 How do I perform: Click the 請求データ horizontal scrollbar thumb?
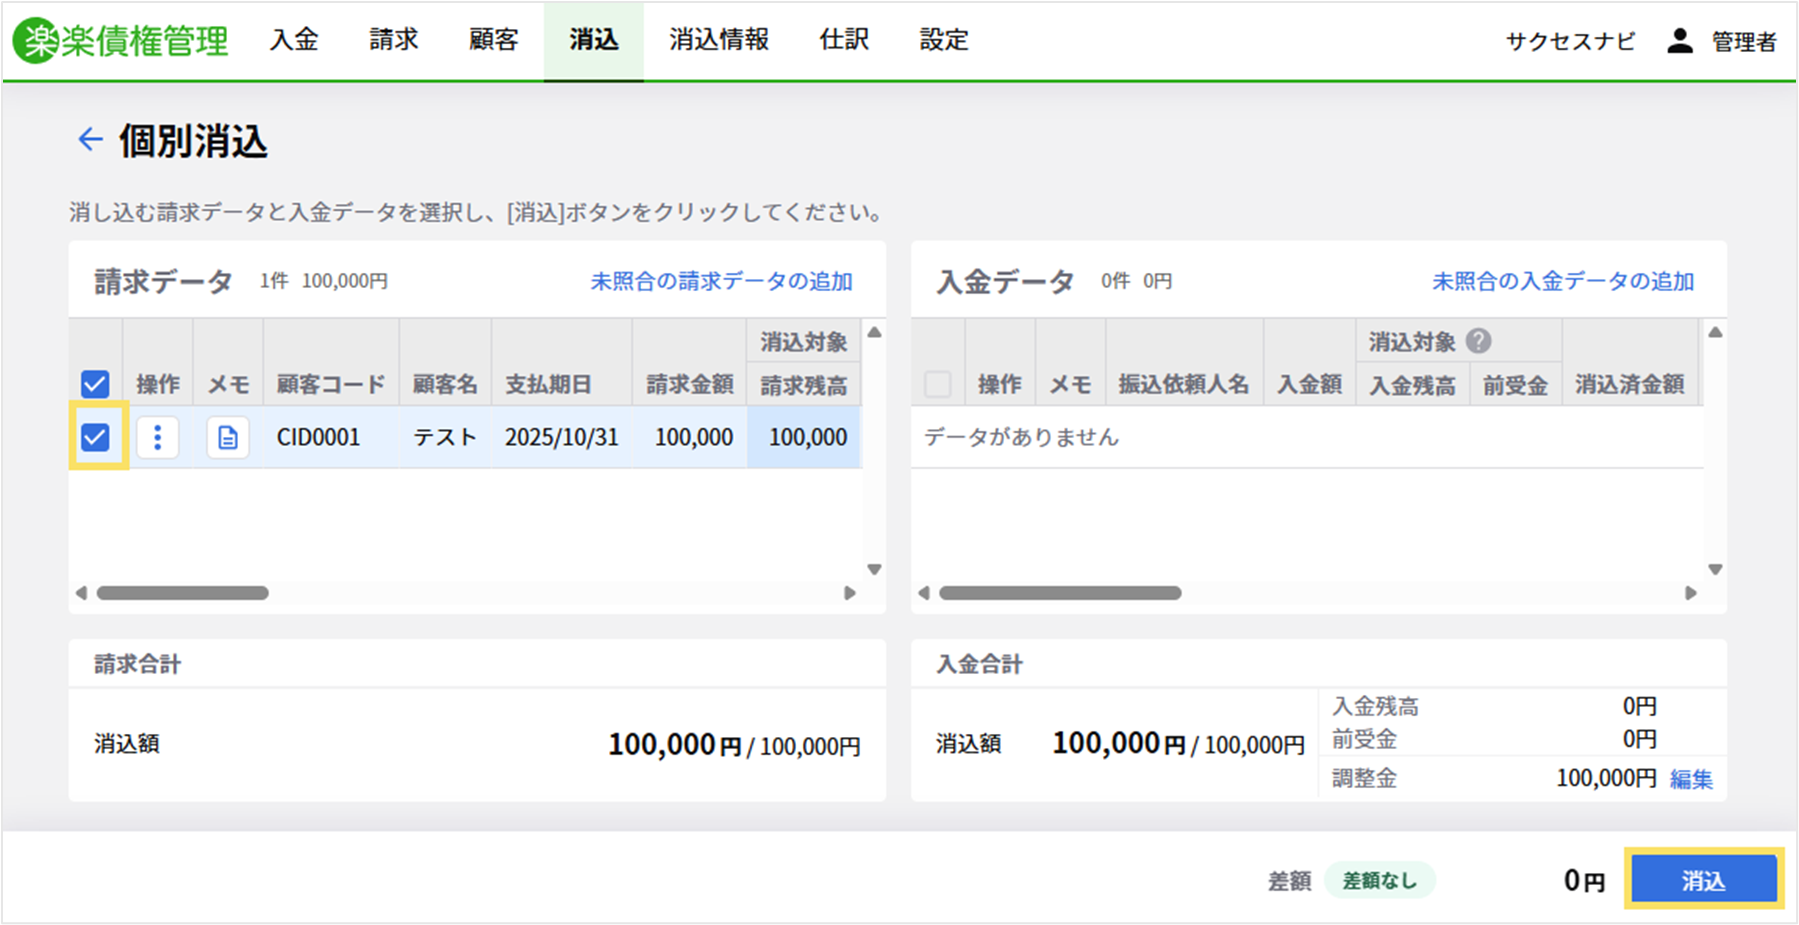pyautogui.click(x=183, y=593)
